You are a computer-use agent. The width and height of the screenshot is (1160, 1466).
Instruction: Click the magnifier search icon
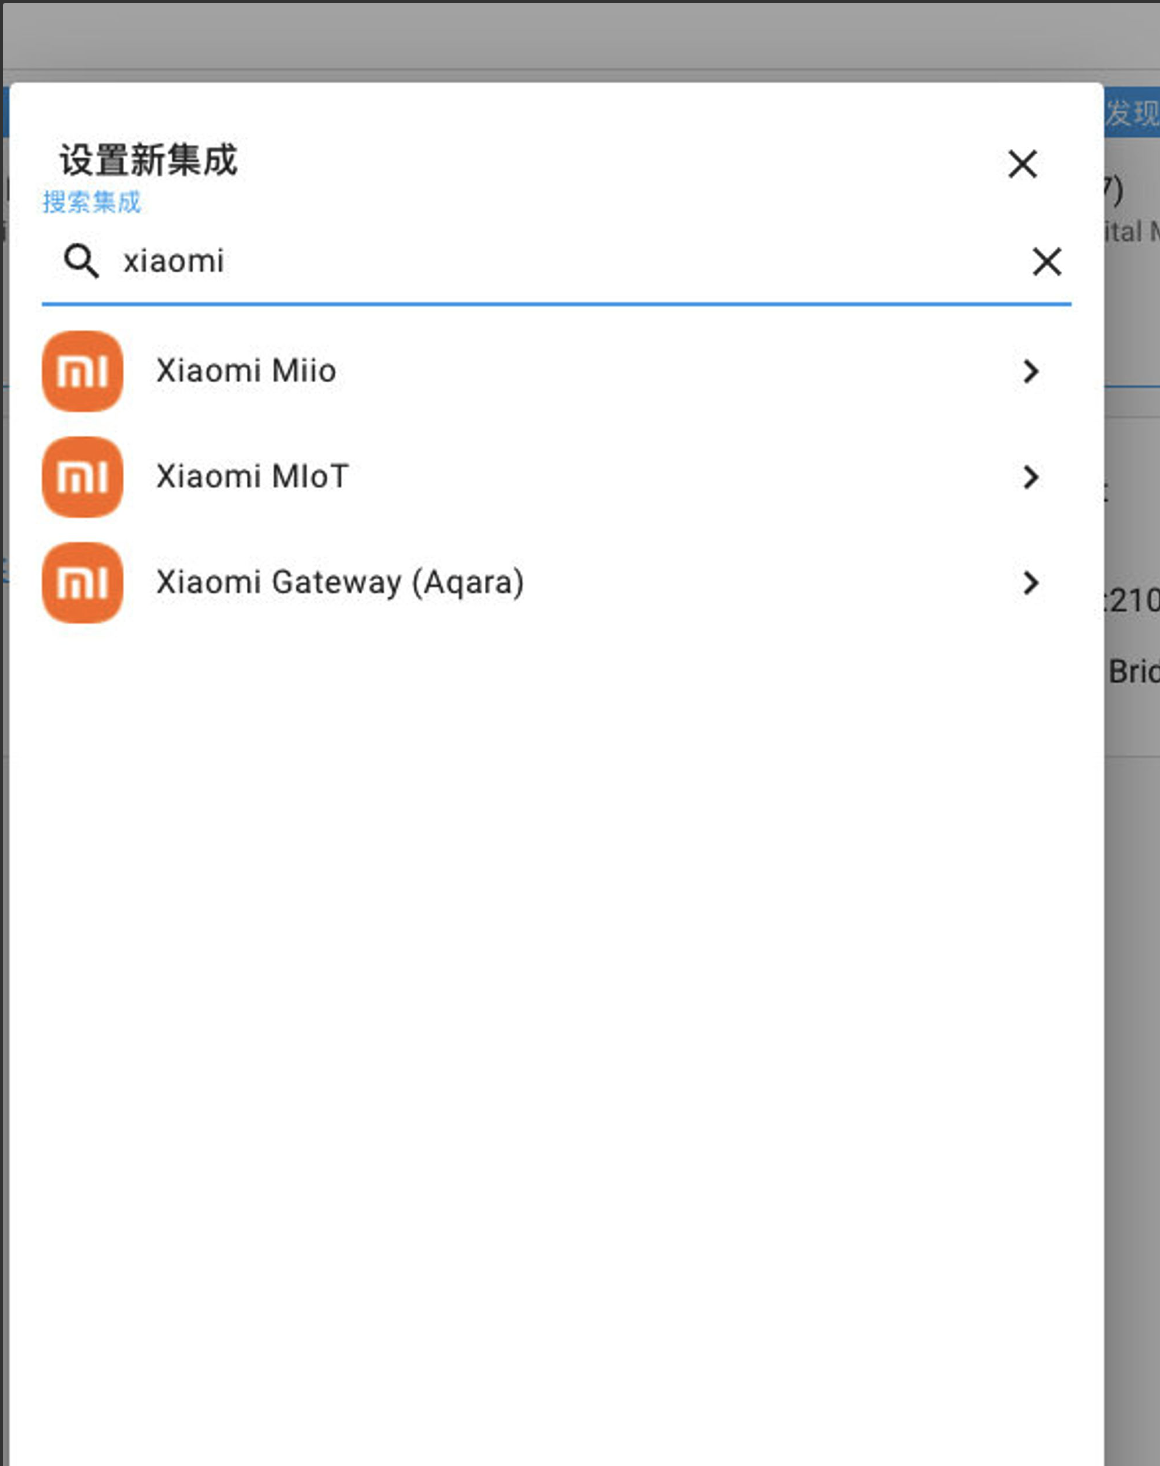tap(81, 261)
